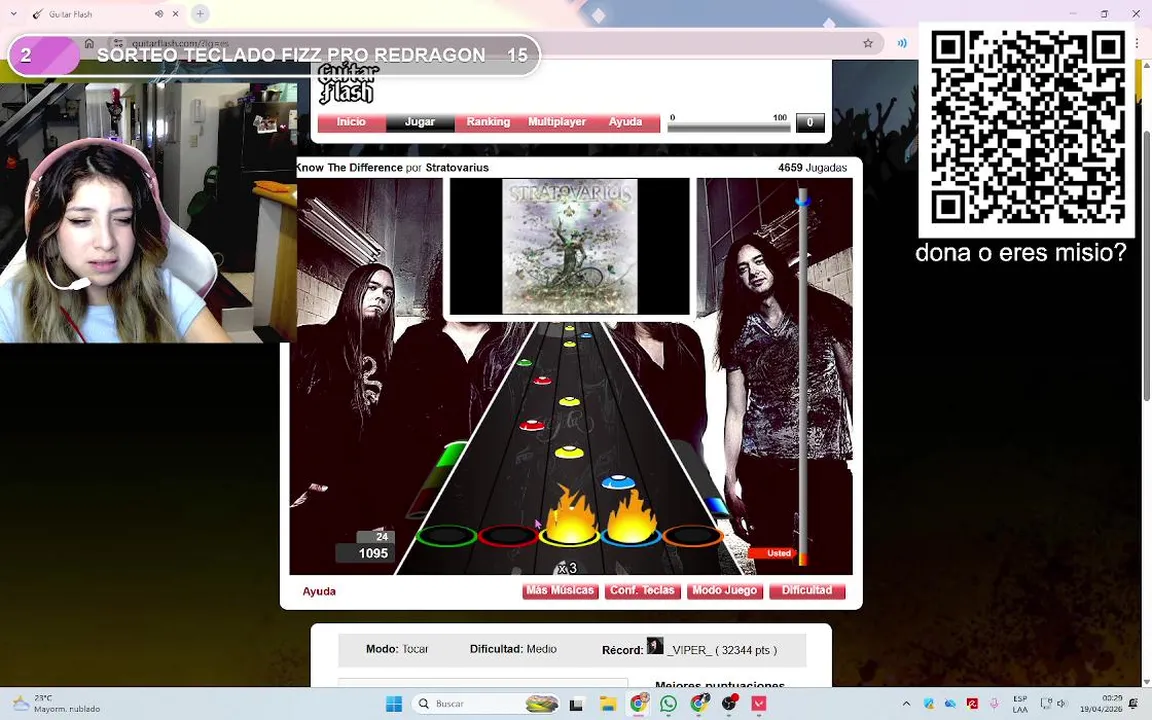This screenshot has width=1152, height=720.
Task: Open the Inicio menu item
Action: pos(351,122)
